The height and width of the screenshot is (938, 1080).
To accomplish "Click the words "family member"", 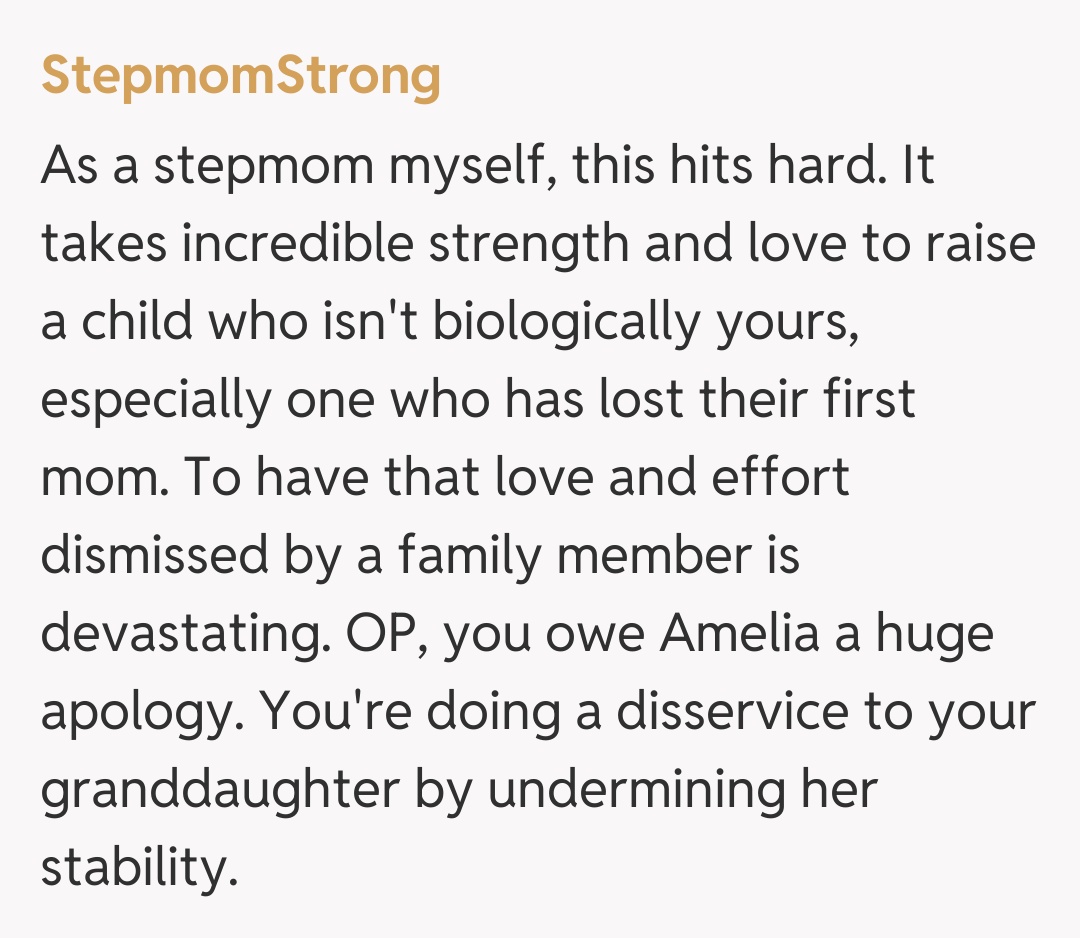I will (573, 556).
